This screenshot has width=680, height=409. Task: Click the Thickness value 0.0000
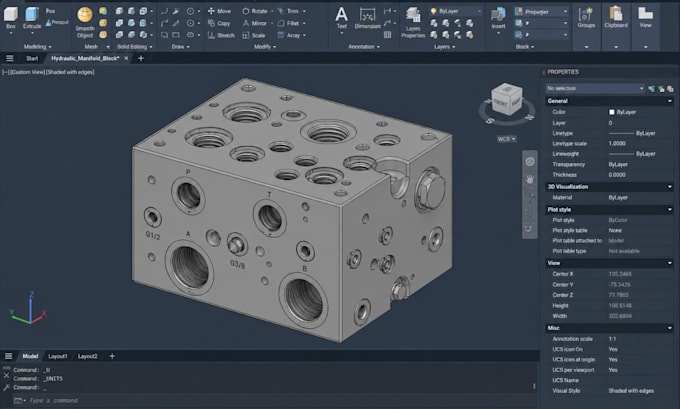(617, 175)
